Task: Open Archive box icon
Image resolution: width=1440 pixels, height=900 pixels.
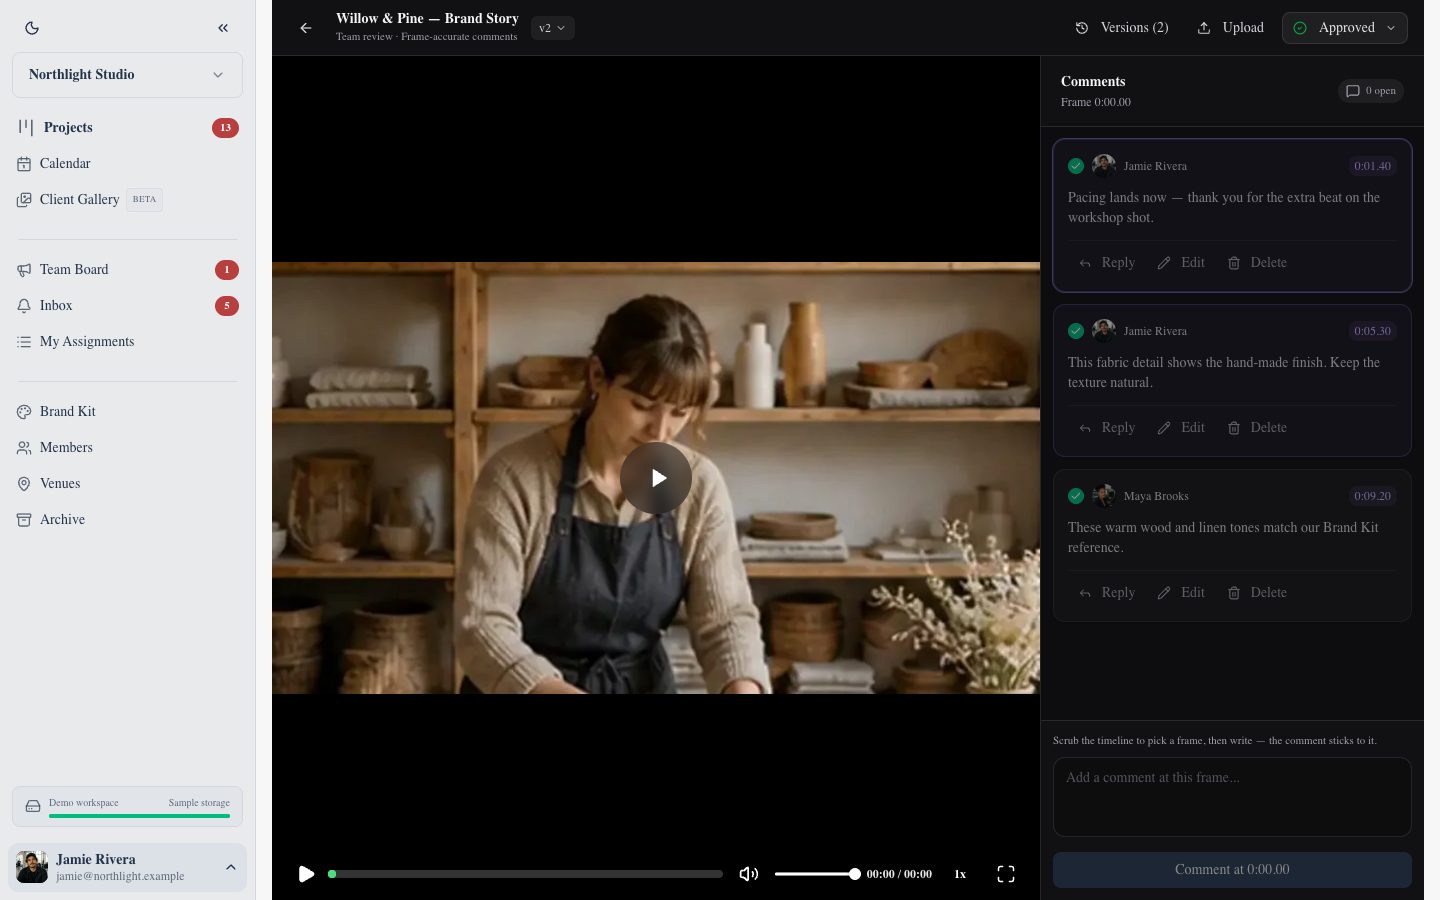Action: click(x=24, y=519)
